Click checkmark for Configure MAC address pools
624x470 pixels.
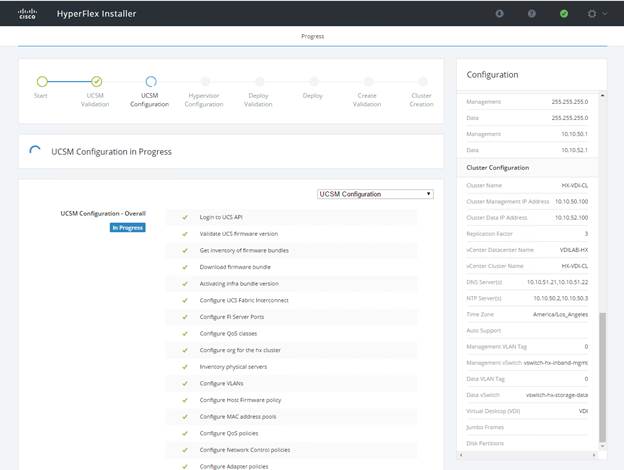click(x=185, y=417)
